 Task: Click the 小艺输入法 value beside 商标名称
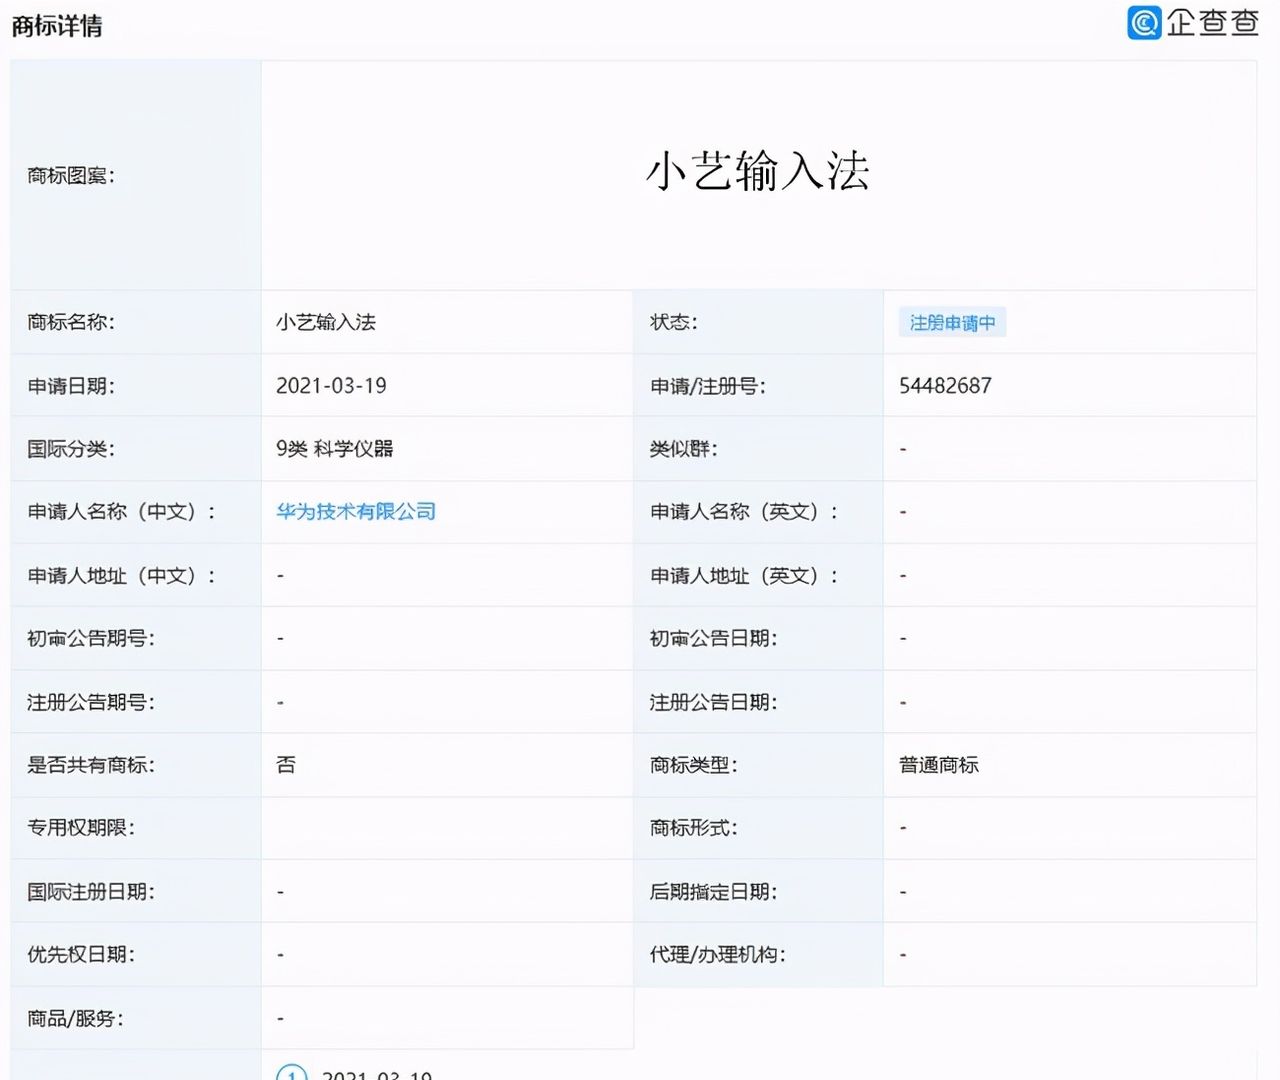(x=326, y=322)
